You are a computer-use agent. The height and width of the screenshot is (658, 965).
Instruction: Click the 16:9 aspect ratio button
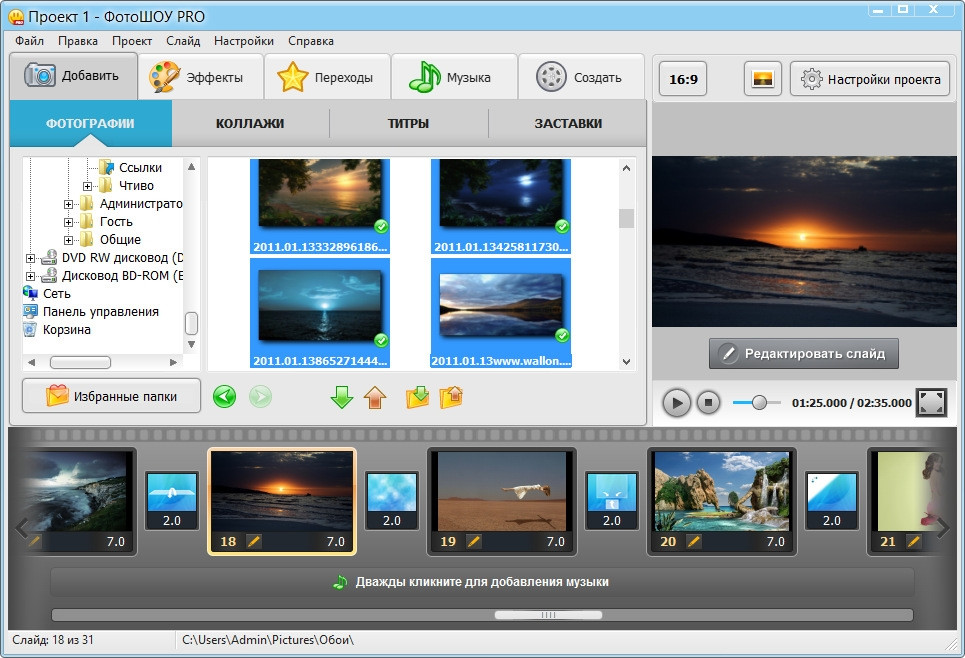[683, 79]
